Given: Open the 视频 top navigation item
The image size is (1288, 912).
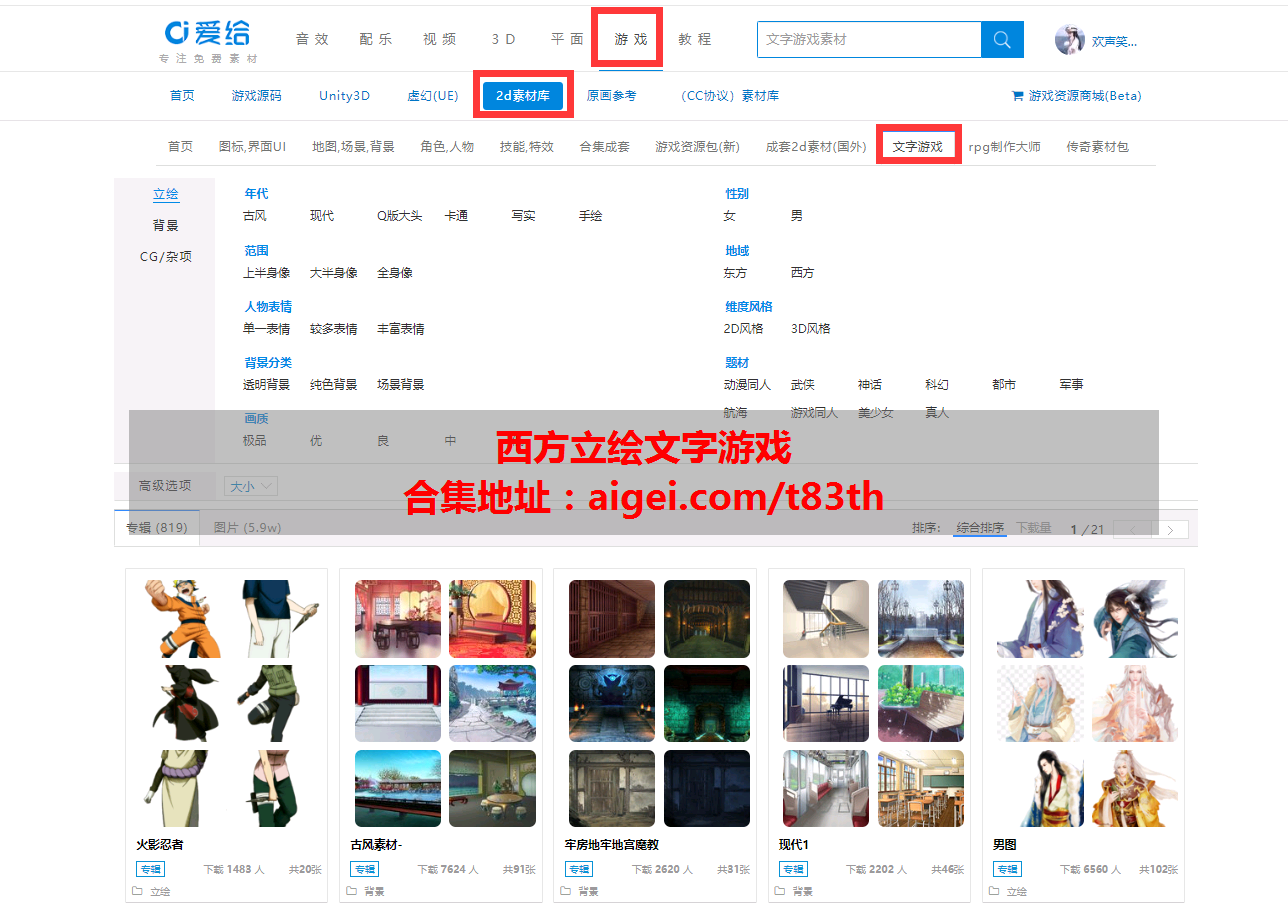Looking at the screenshot, I should coord(440,39).
